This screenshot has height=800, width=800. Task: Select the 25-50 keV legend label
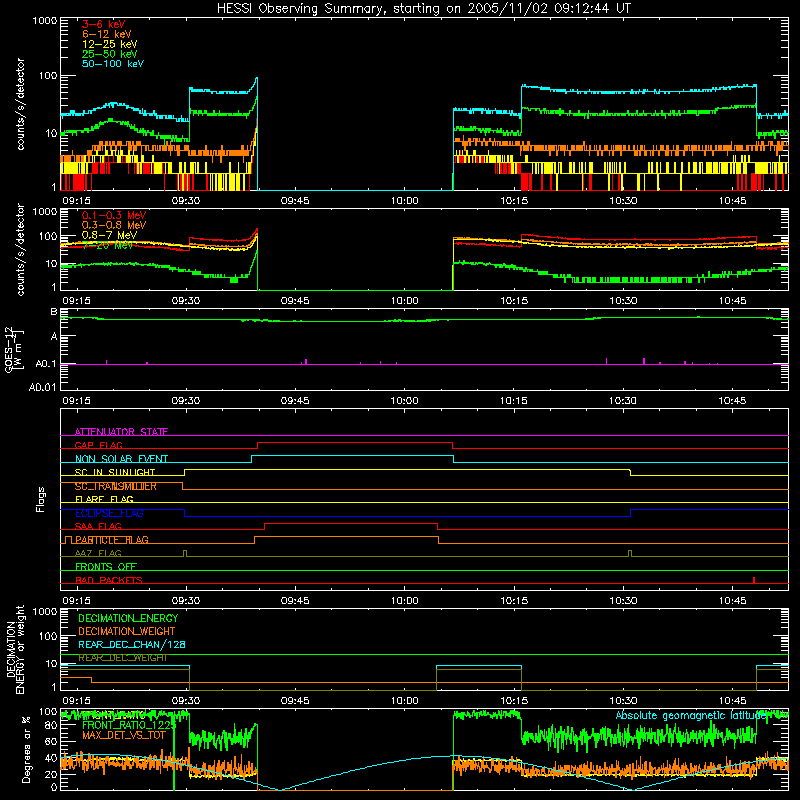pos(109,54)
